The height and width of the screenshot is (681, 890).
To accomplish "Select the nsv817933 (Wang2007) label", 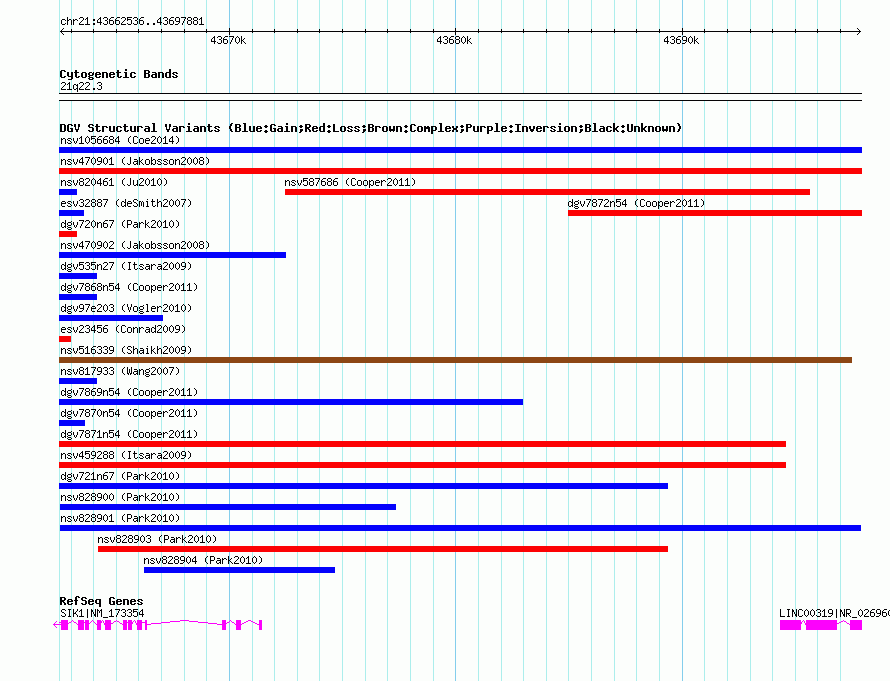I will point(120,371).
